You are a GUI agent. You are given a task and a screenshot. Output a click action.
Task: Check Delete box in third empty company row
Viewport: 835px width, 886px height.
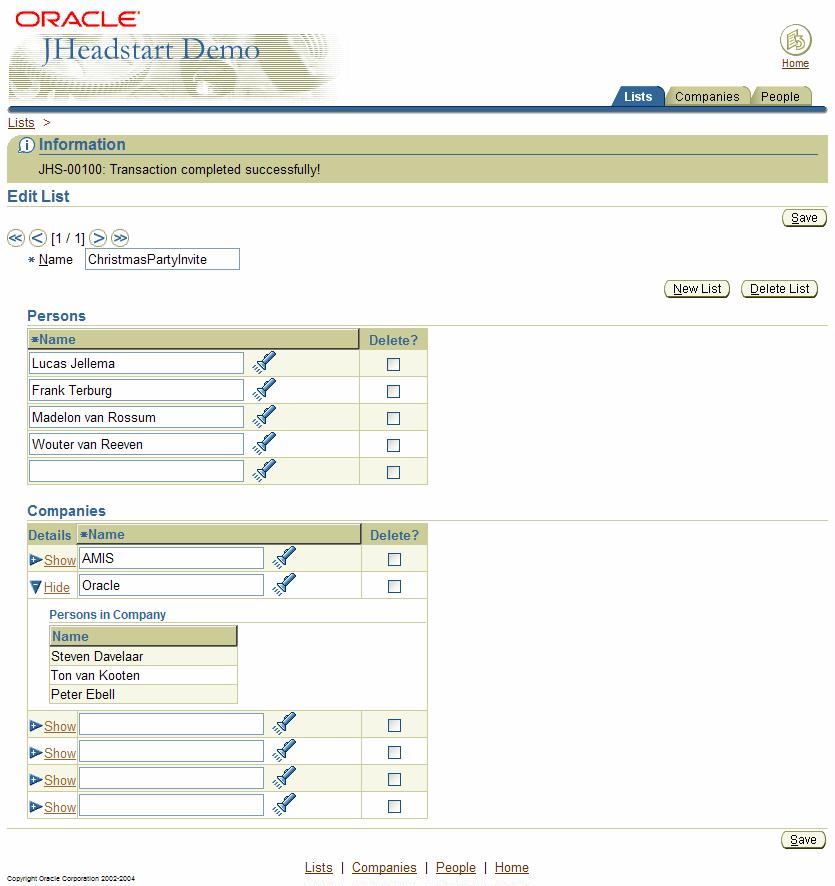[394, 780]
